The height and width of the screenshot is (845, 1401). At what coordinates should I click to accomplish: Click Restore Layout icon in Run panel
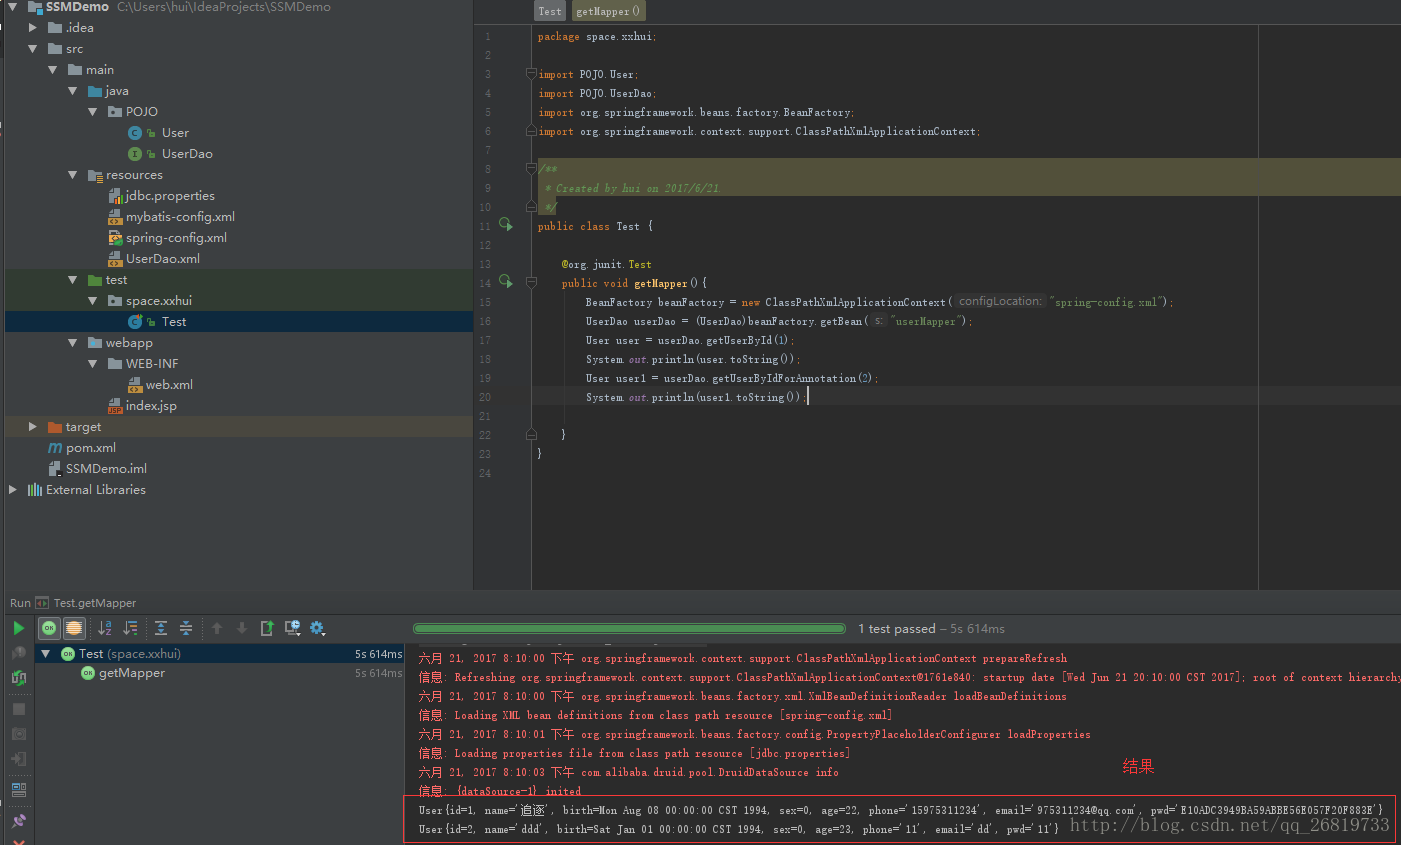tap(18, 790)
